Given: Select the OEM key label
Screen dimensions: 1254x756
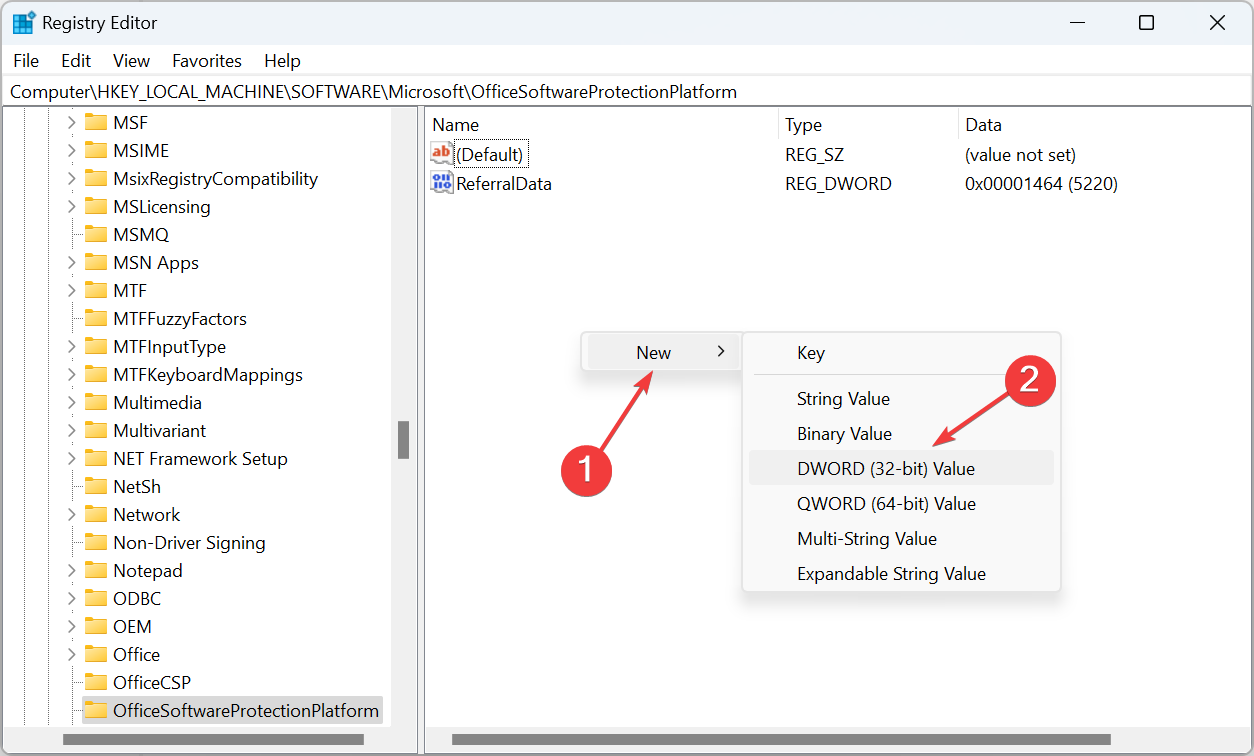Looking at the screenshot, I should click(x=132, y=627).
